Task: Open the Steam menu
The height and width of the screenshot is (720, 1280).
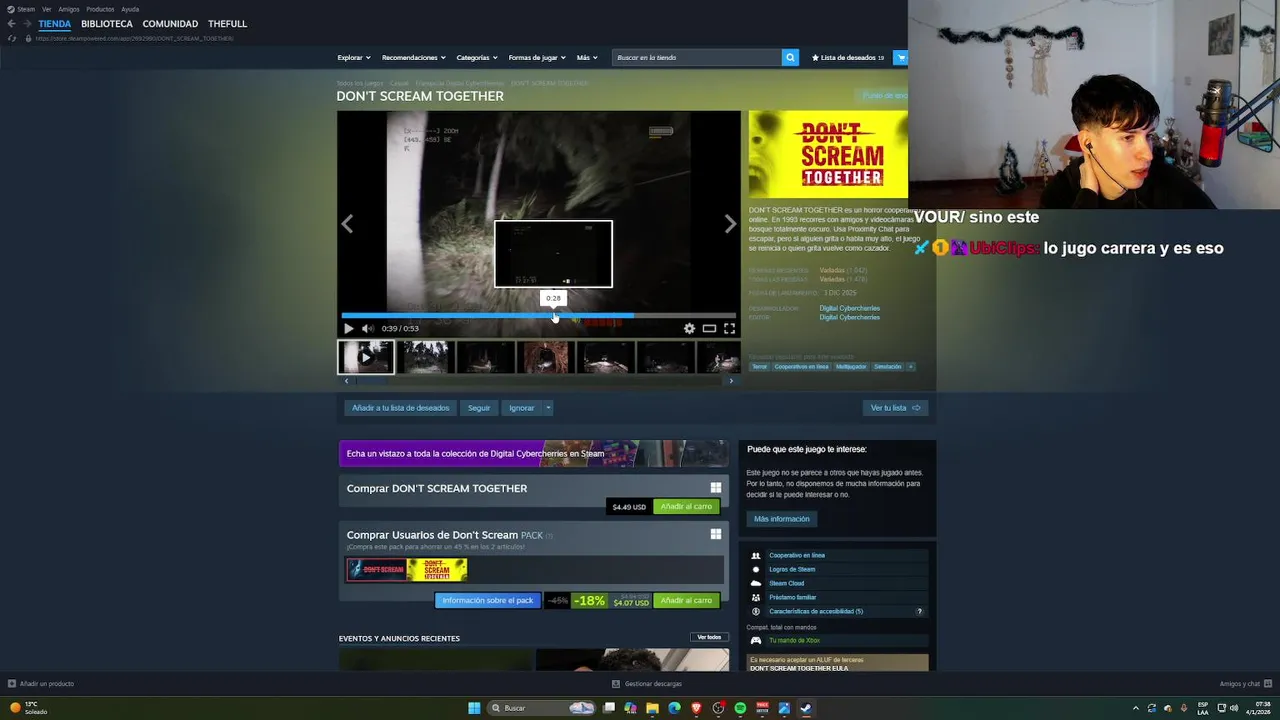Action: [22, 9]
